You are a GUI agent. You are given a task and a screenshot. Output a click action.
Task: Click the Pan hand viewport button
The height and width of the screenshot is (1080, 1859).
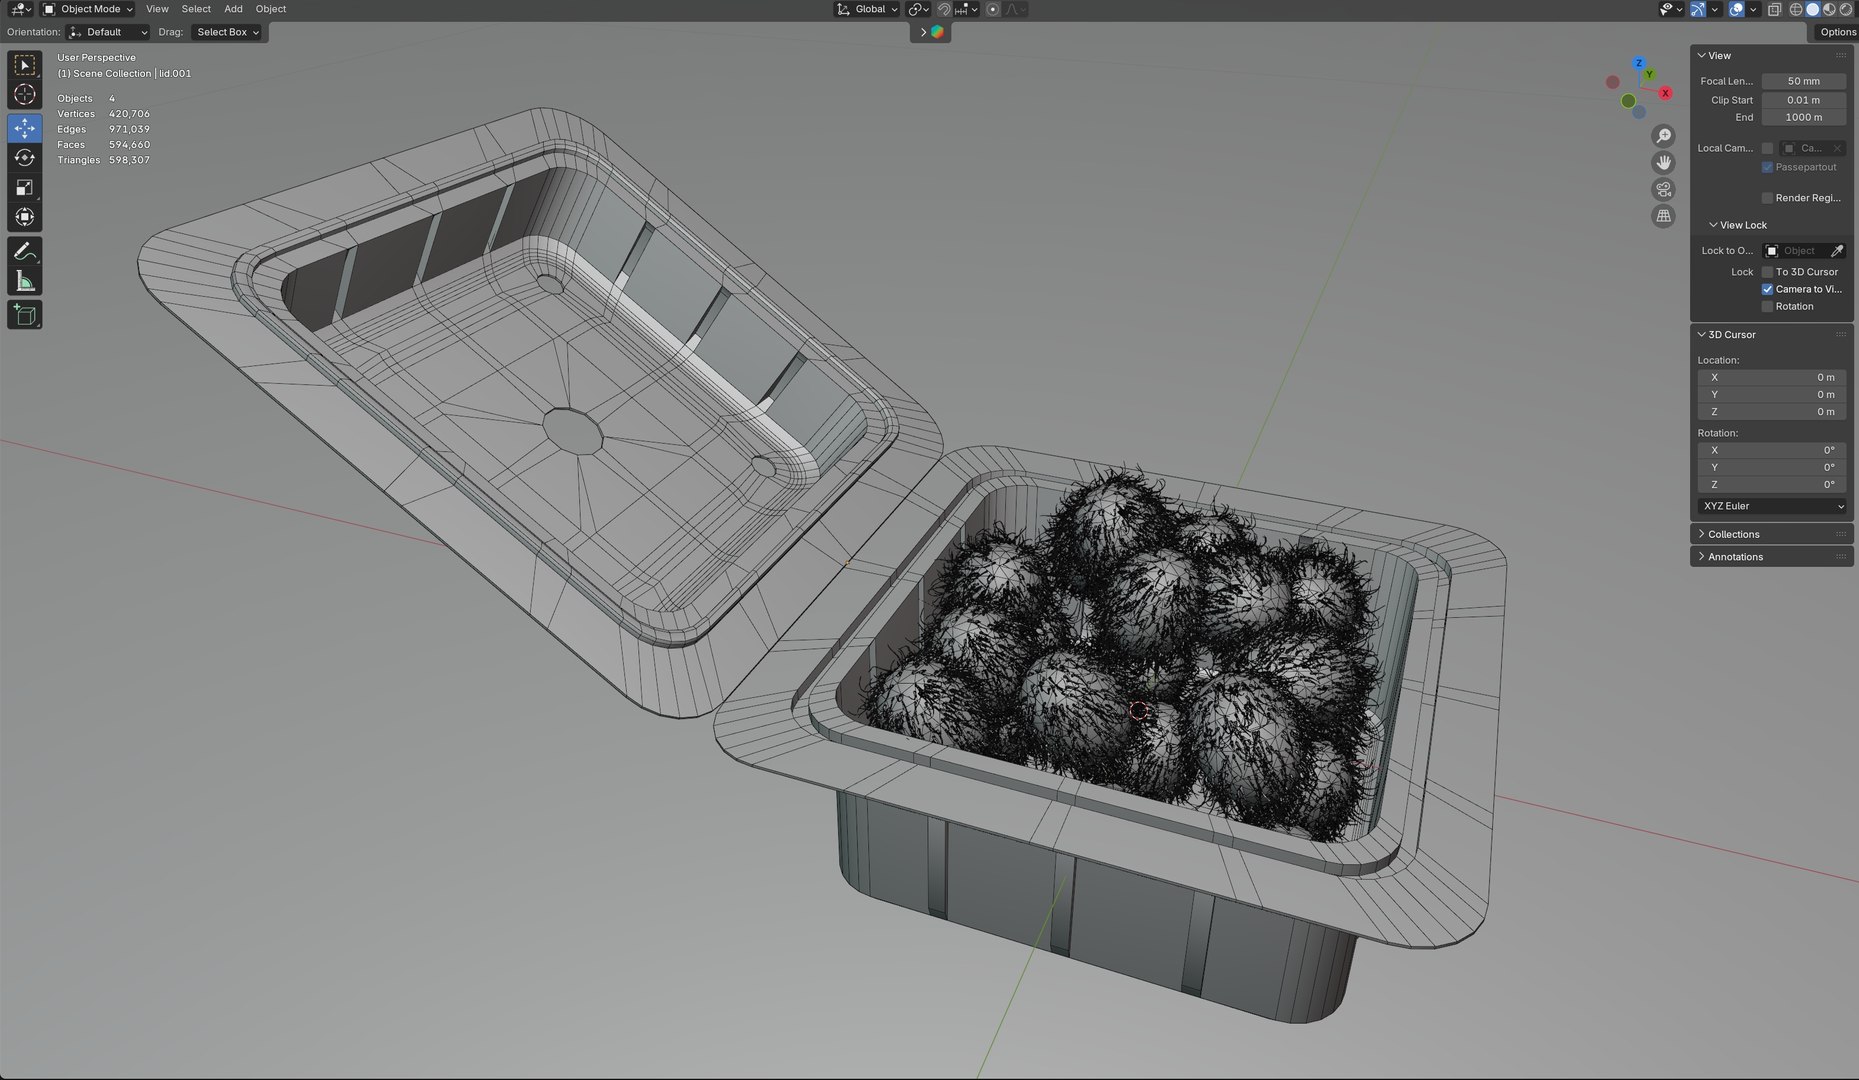coord(1664,162)
